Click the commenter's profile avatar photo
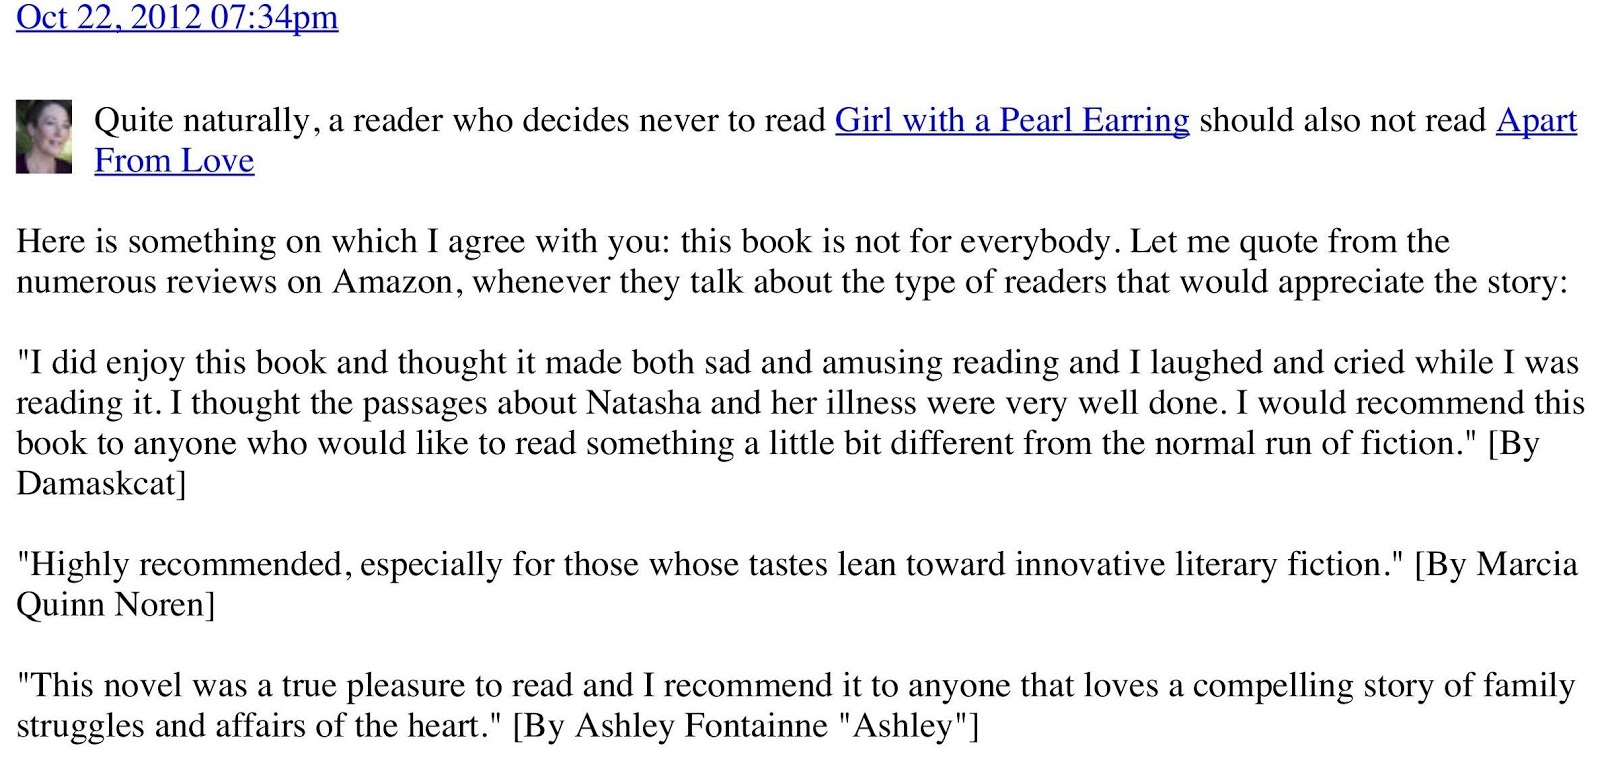The height and width of the screenshot is (775, 1600). [x=44, y=137]
